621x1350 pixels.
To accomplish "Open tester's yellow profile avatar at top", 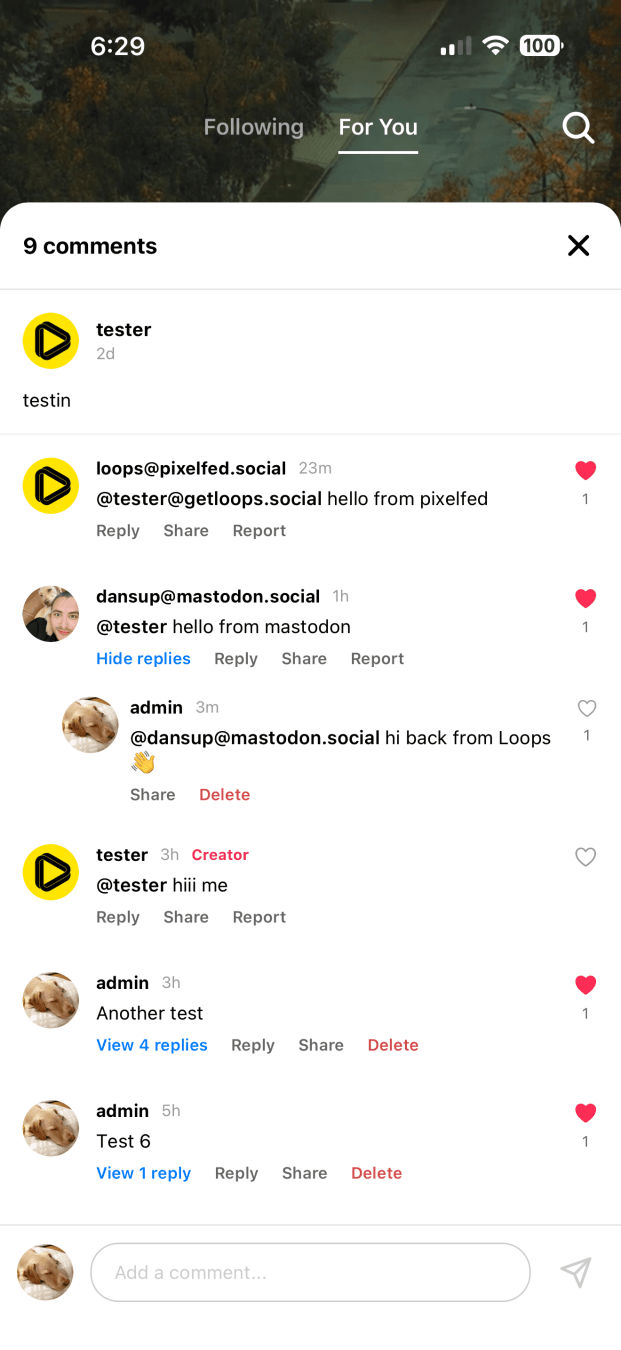I will (51, 341).
